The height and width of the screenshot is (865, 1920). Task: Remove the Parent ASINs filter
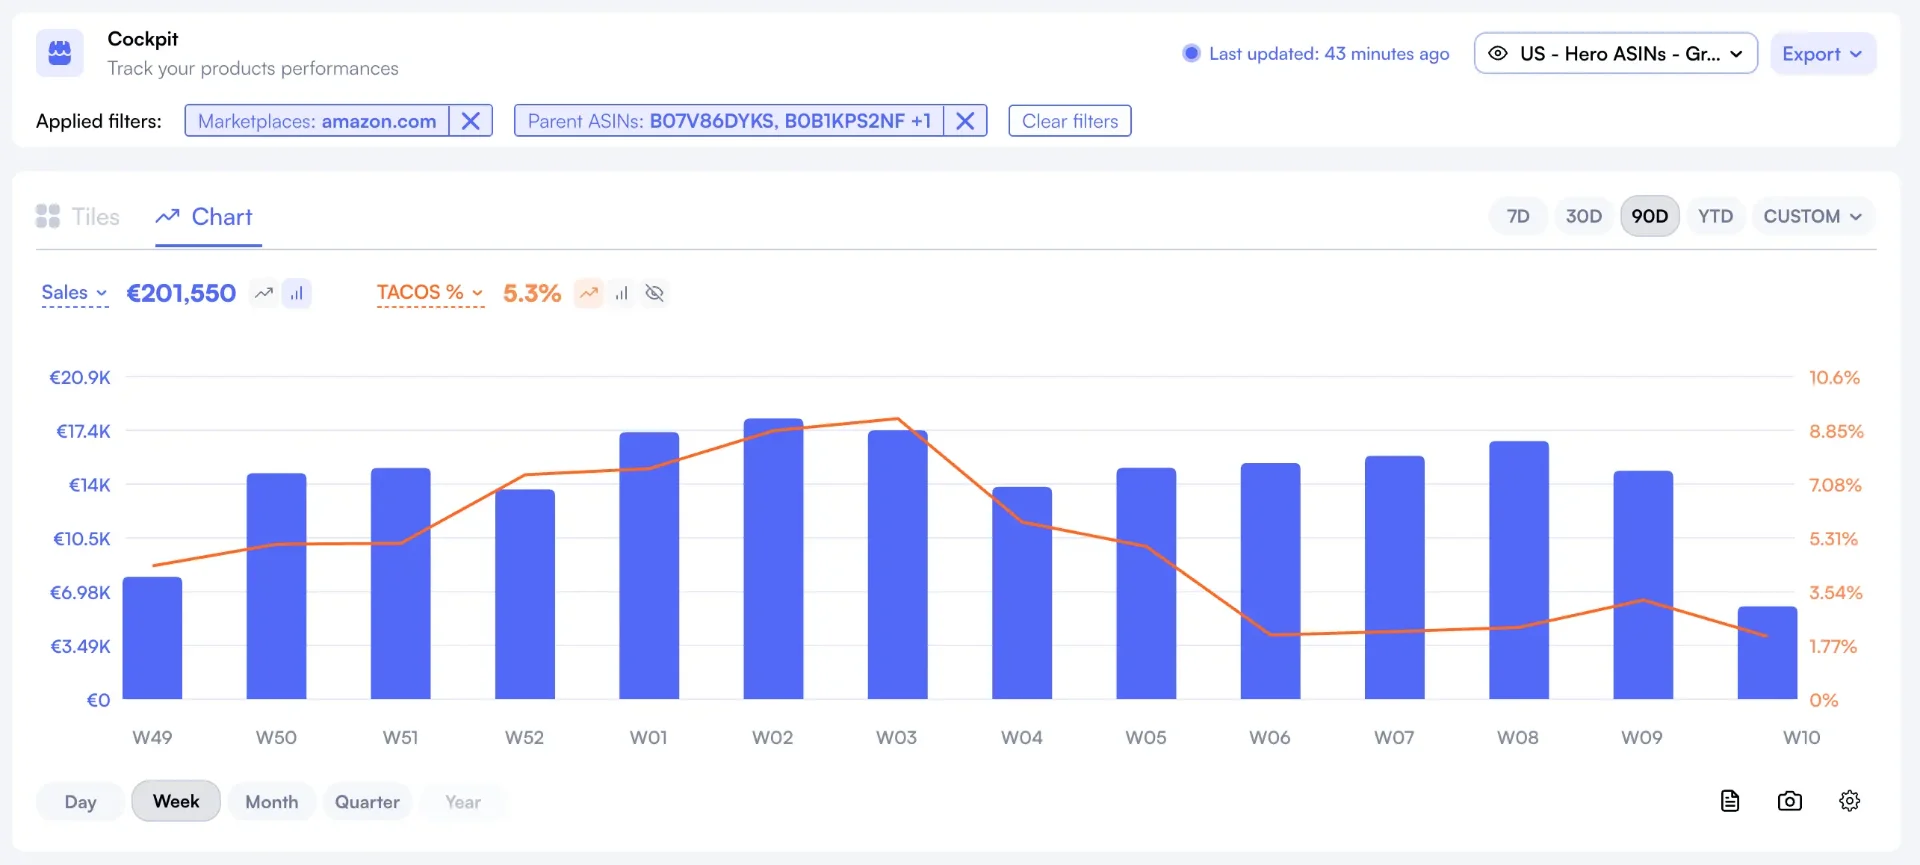point(965,121)
